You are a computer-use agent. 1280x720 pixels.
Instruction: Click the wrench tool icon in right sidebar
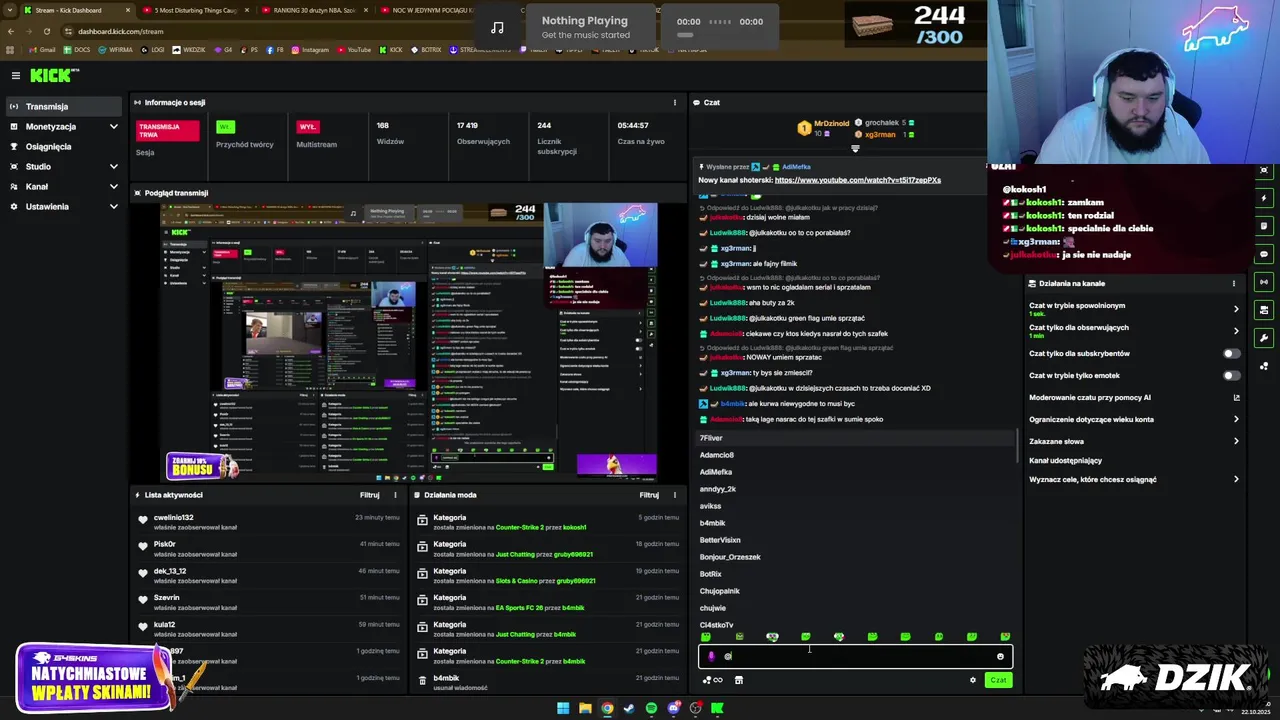(x=1264, y=338)
